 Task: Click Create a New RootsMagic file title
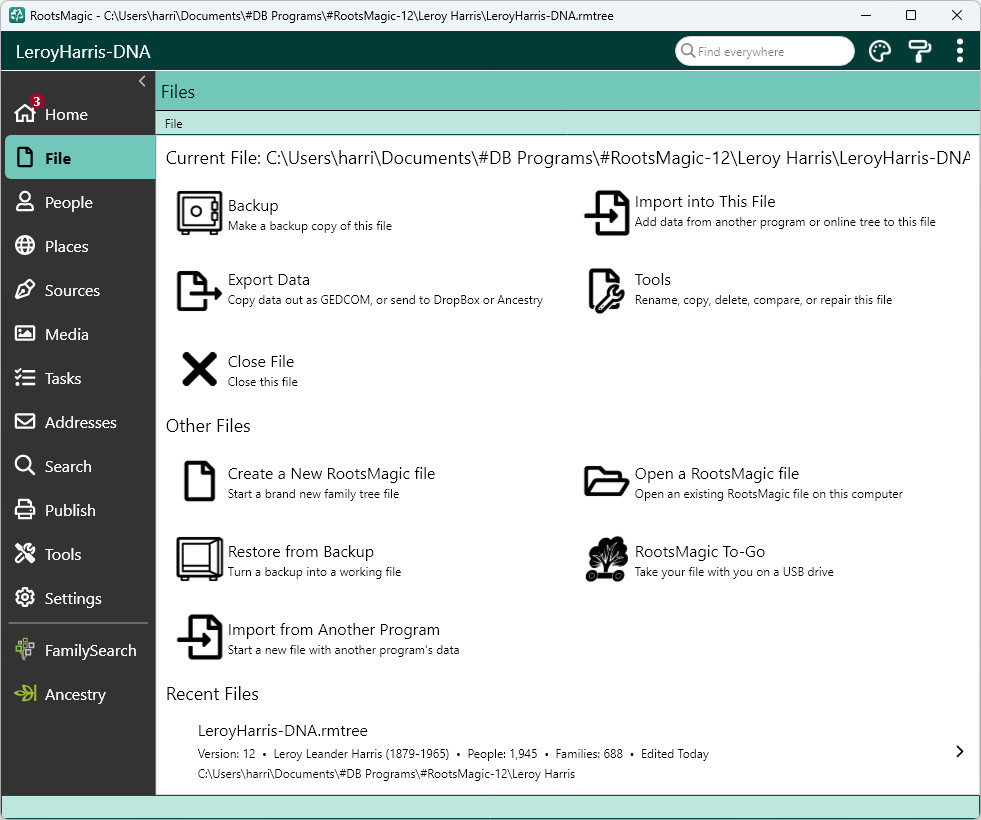tap(331, 473)
